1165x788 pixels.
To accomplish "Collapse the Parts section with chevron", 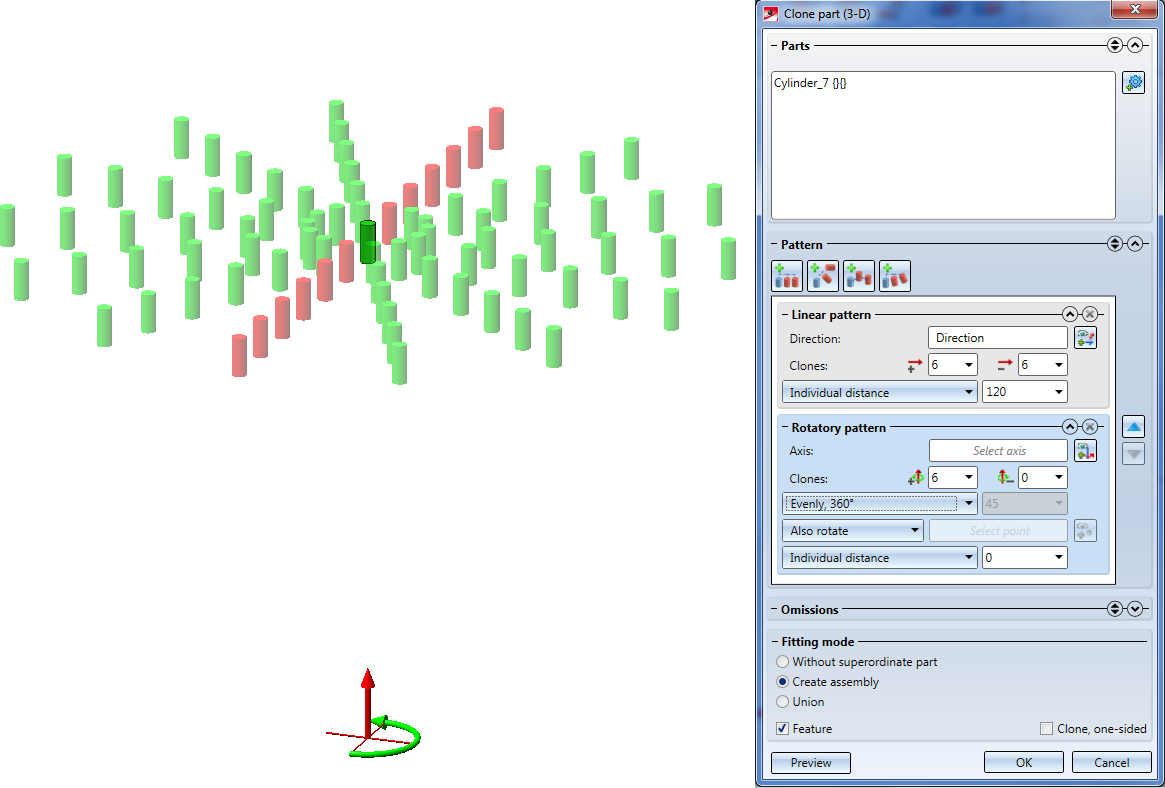I will pos(1135,45).
